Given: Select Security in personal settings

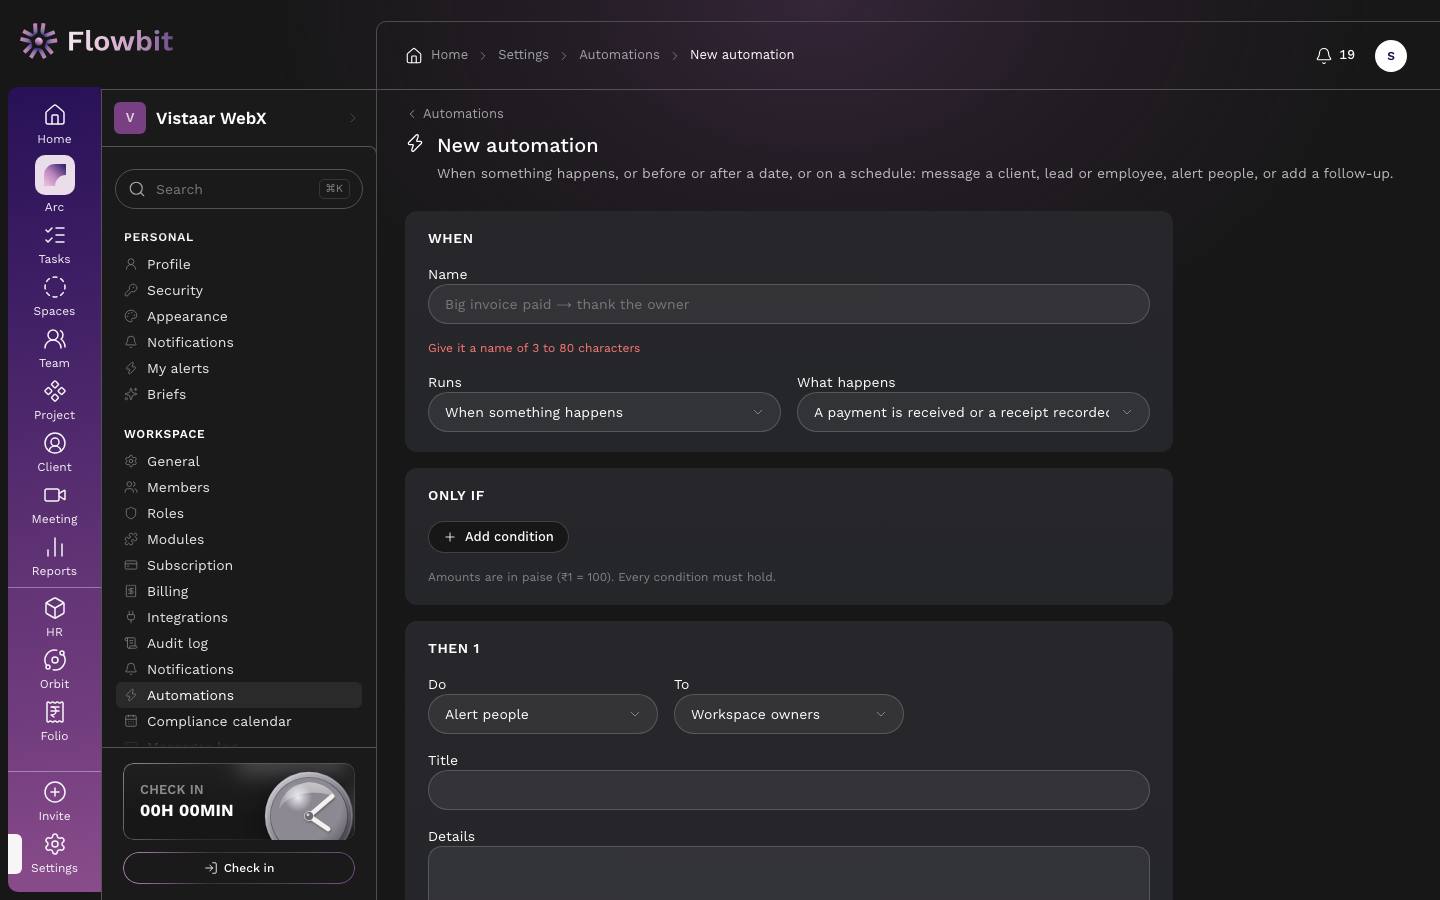Looking at the screenshot, I should click(x=238, y=290).
